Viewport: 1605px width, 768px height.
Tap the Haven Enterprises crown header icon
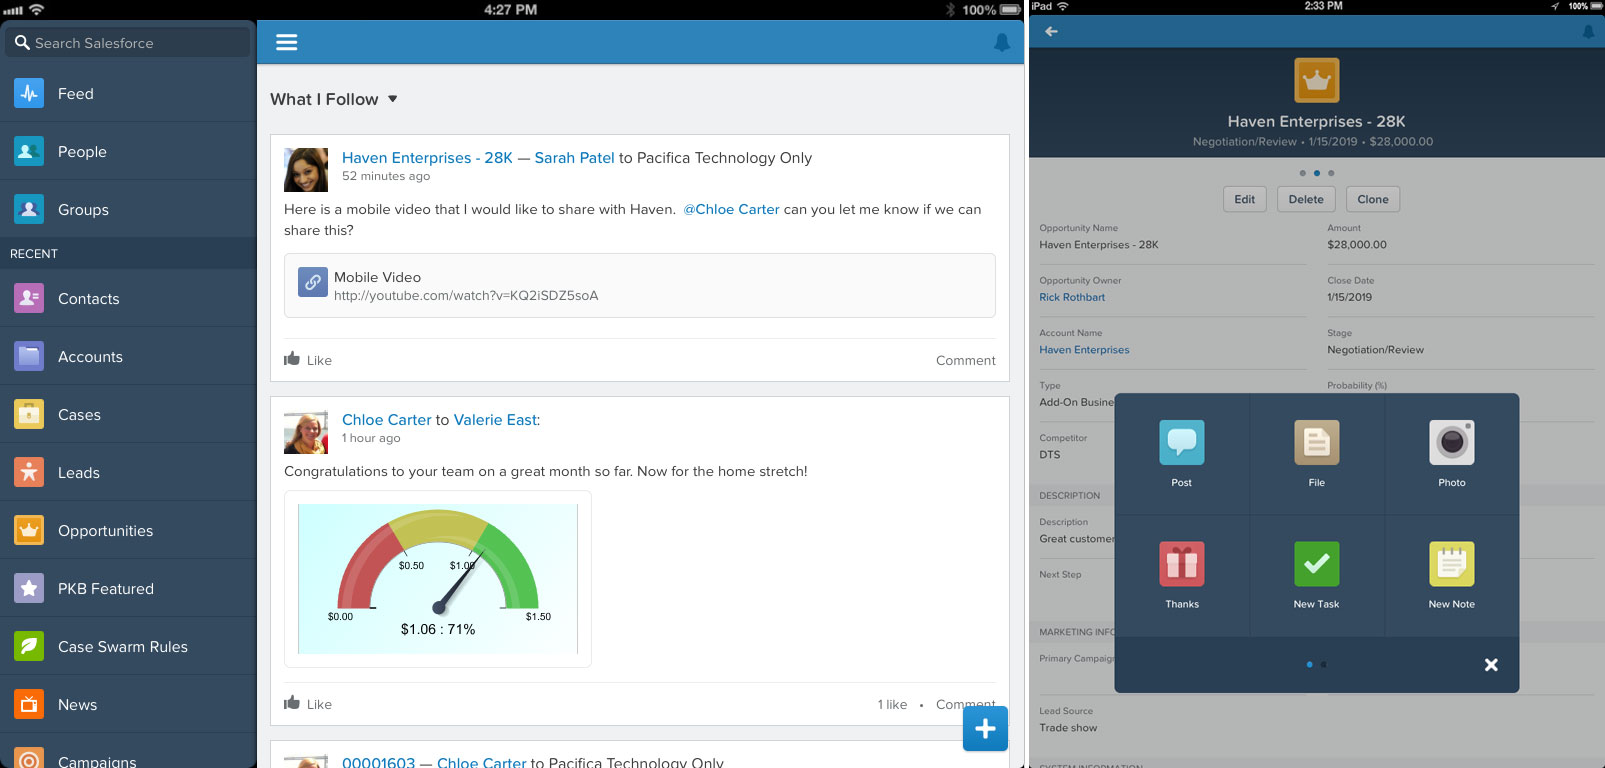coord(1316,80)
